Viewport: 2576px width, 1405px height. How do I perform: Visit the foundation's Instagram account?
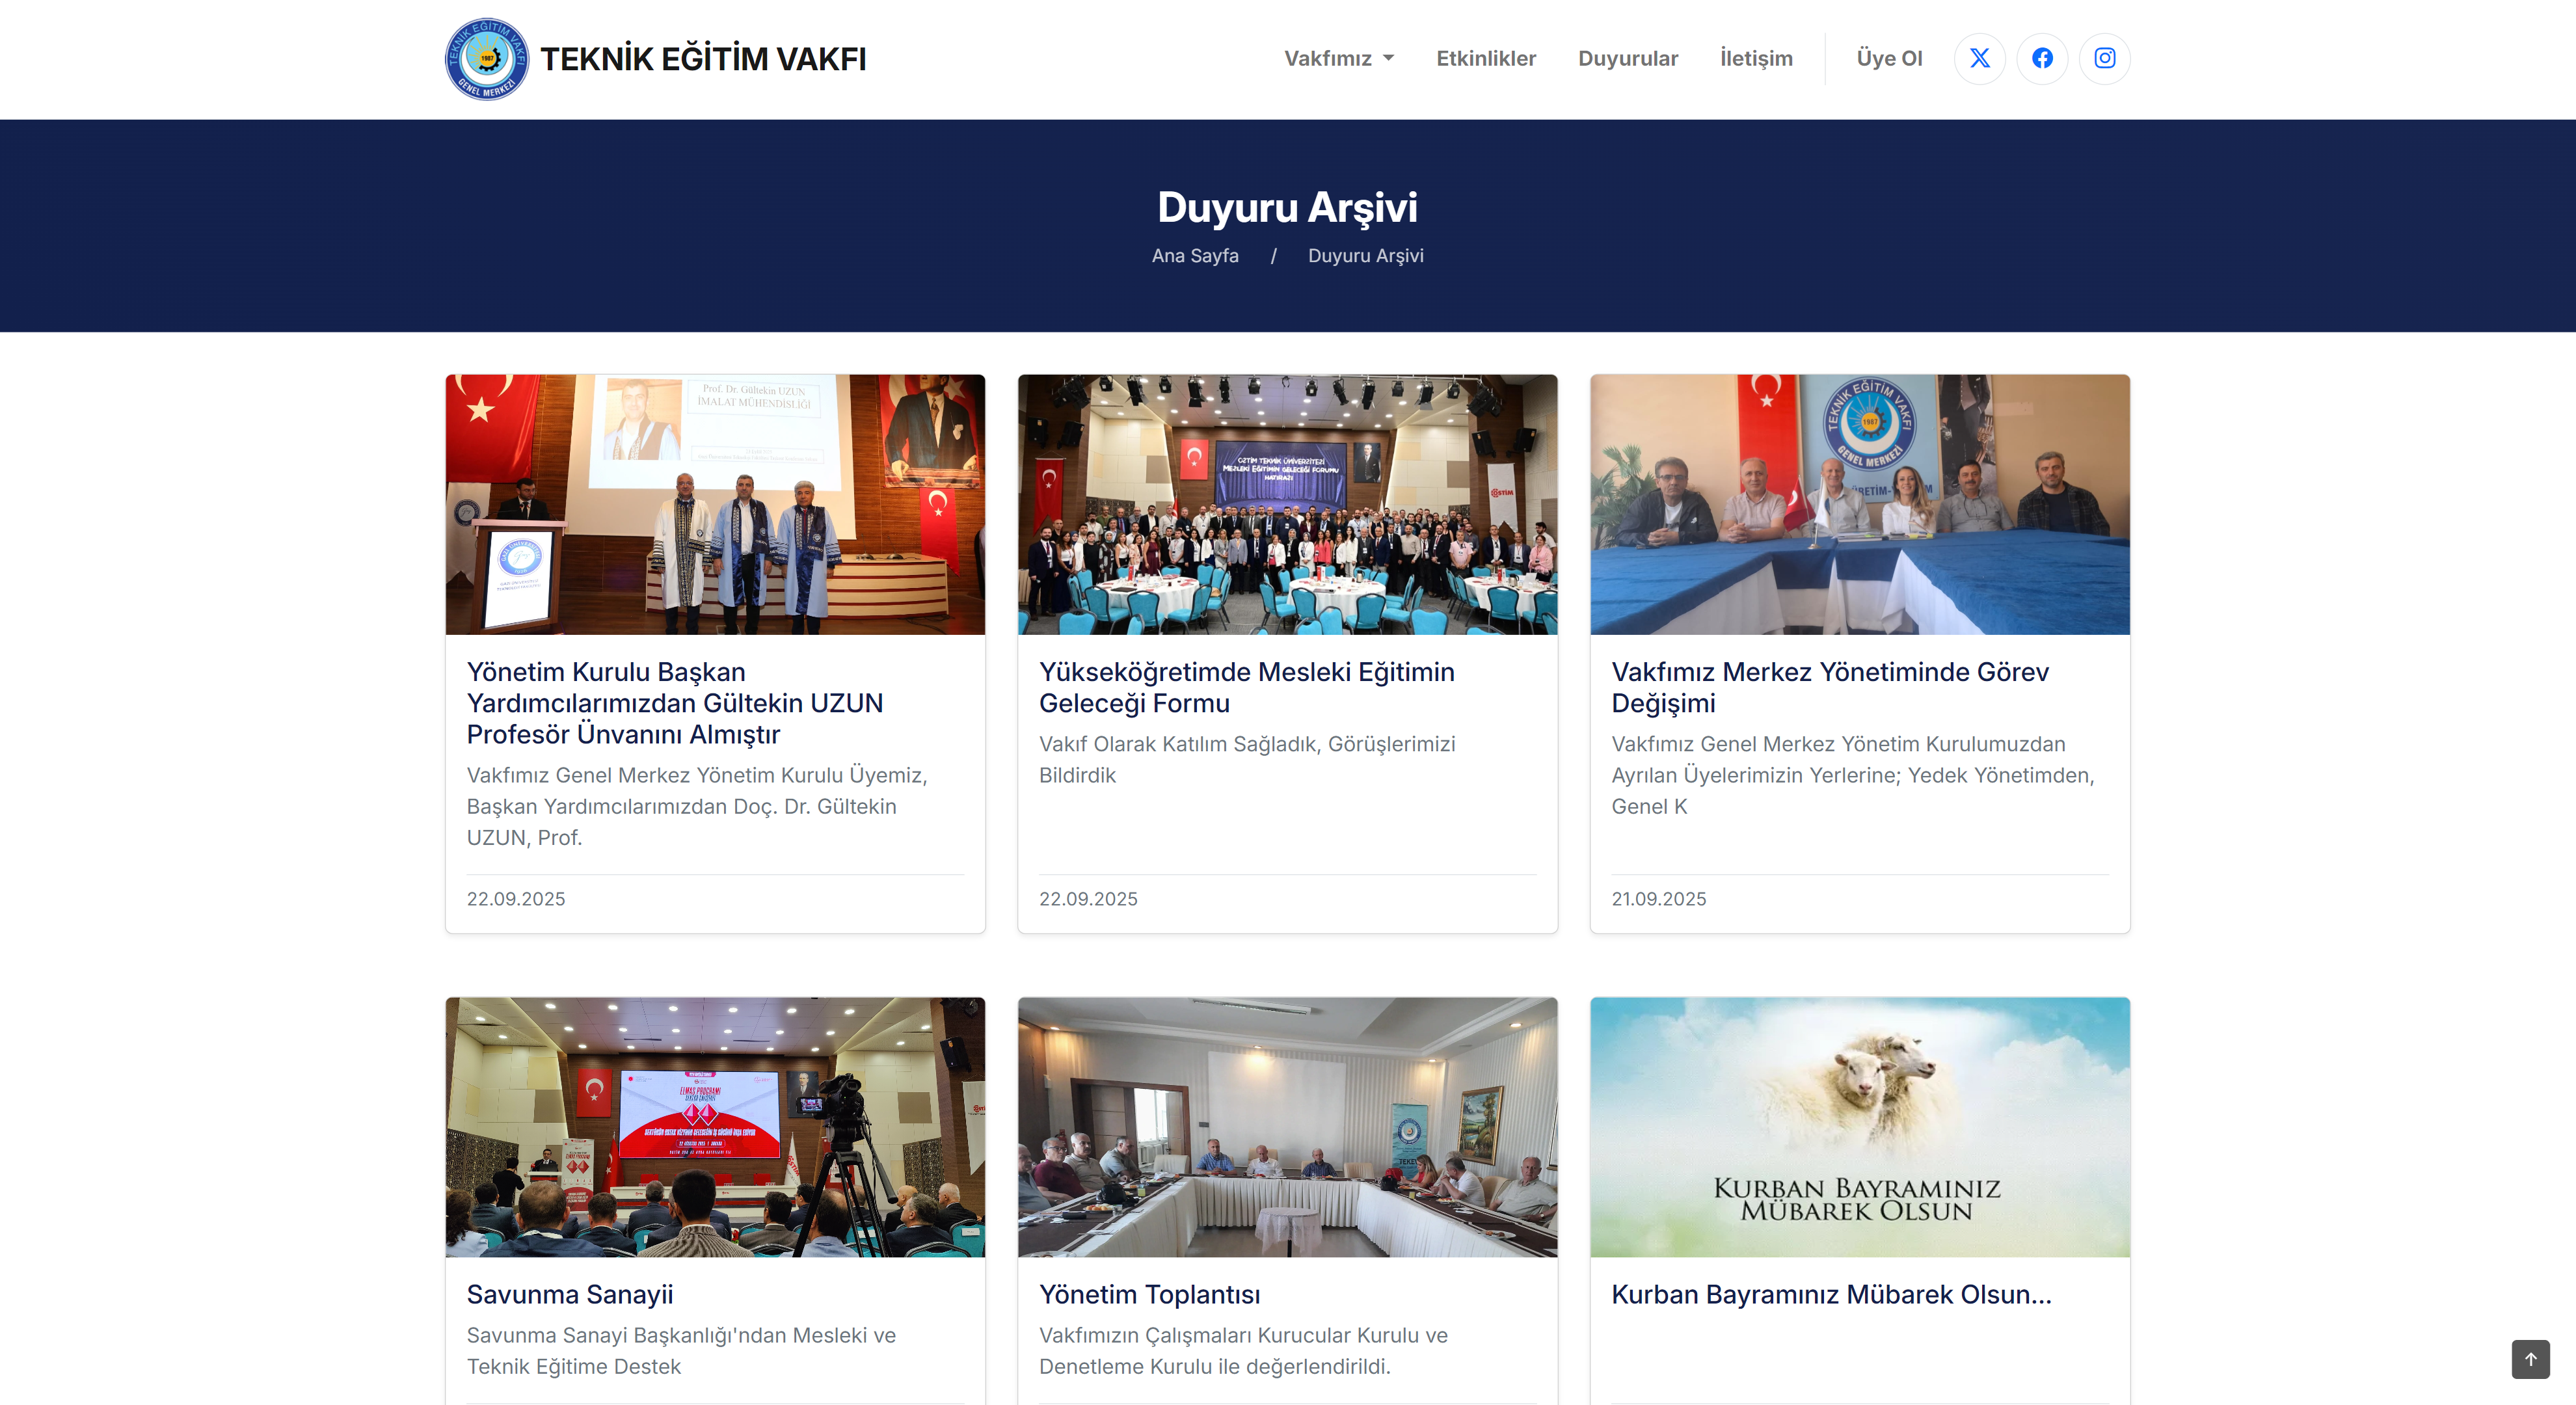point(2105,58)
